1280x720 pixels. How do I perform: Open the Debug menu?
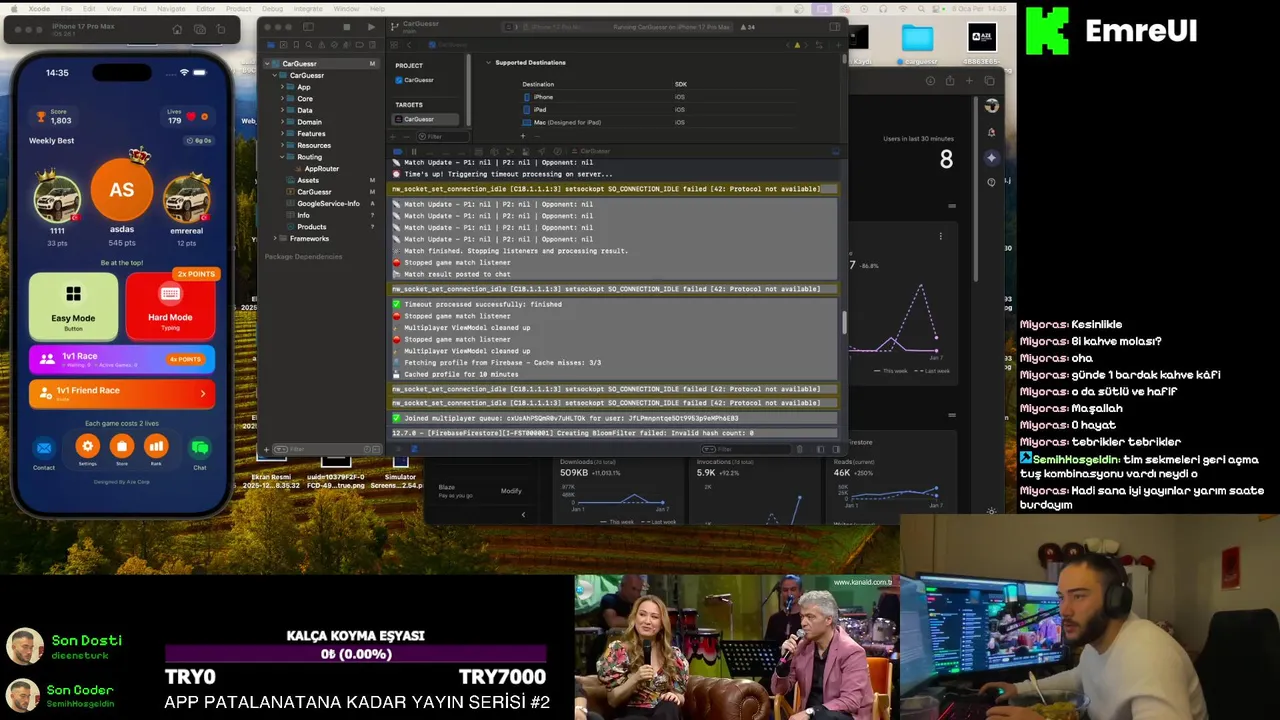pyautogui.click(x=272, y=8)
